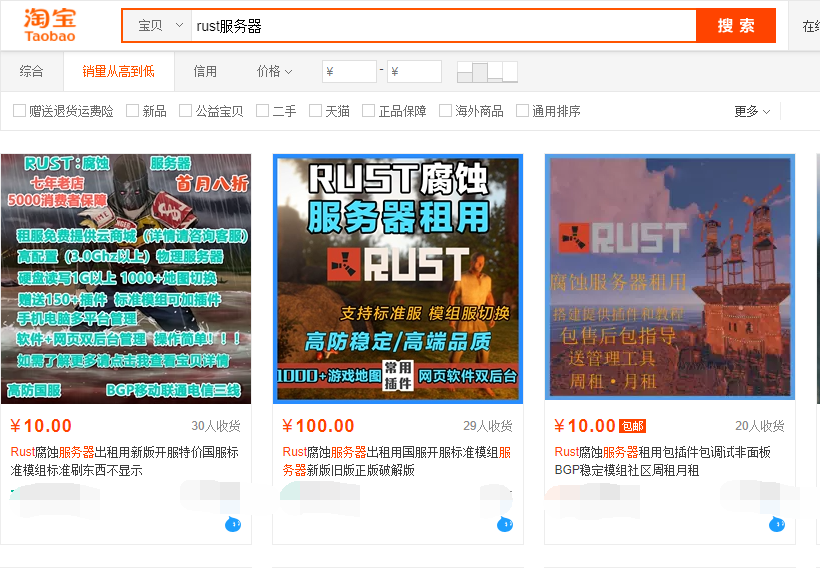The height and width of the screenshot is (568, 820).
Task: Click the 包邮 free shipping badge
Action: point(632,426)
